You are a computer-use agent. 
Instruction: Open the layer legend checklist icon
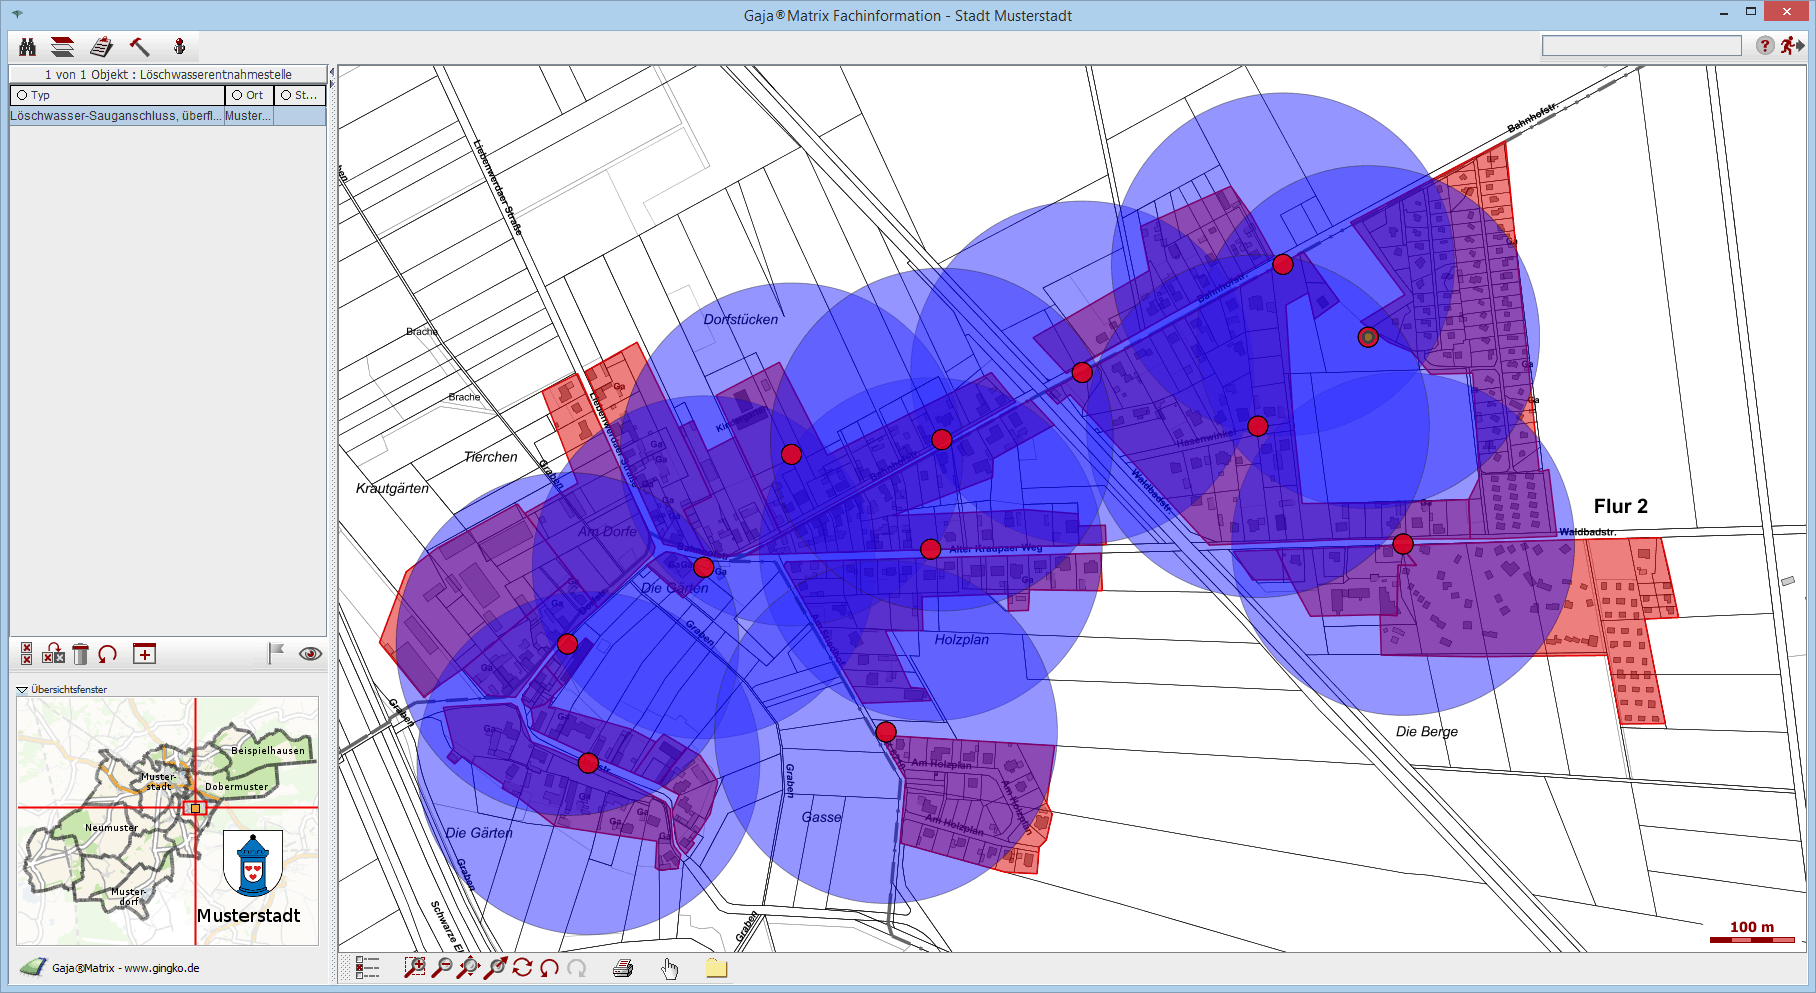pyautogui.click(x=368, y=967)
